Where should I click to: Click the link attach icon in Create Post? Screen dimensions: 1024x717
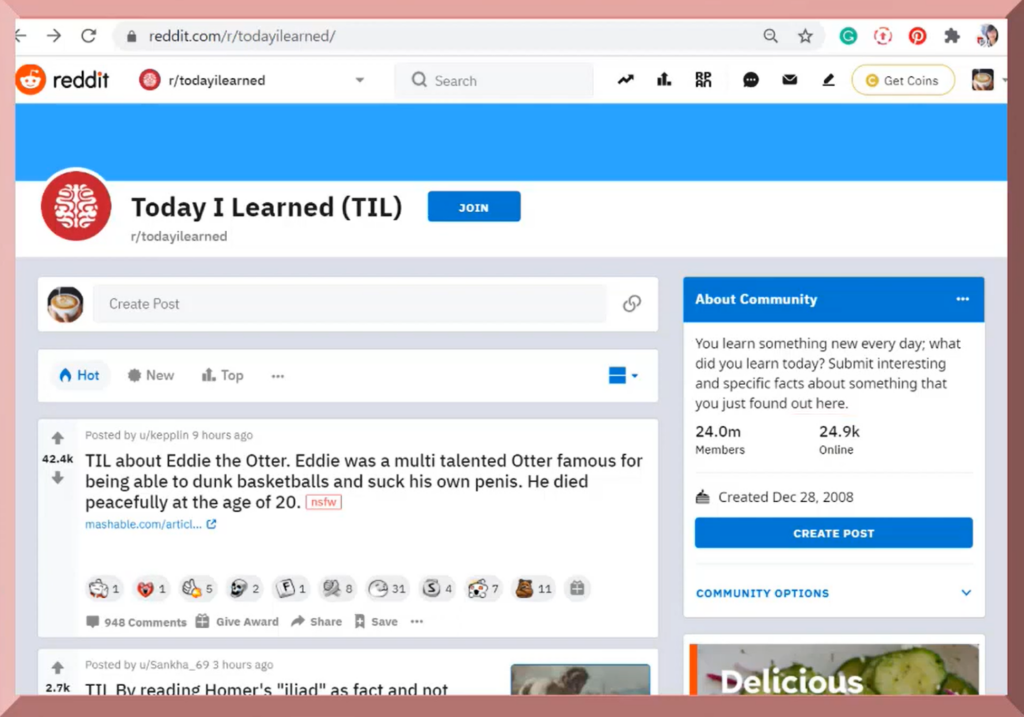tap(632, 304)
